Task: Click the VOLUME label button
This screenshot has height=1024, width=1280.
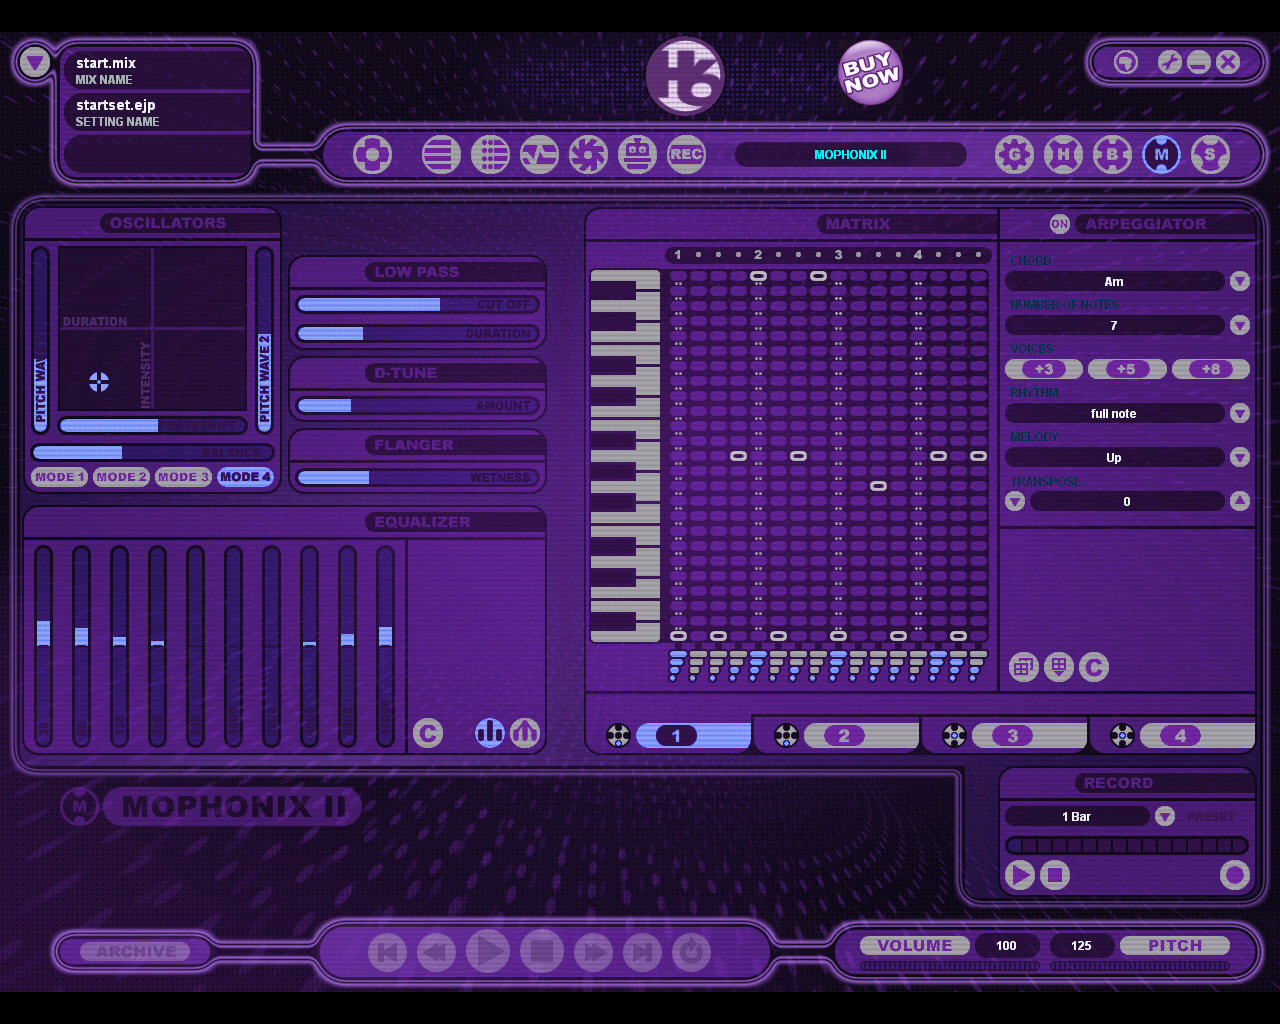Action: (915, 945)
